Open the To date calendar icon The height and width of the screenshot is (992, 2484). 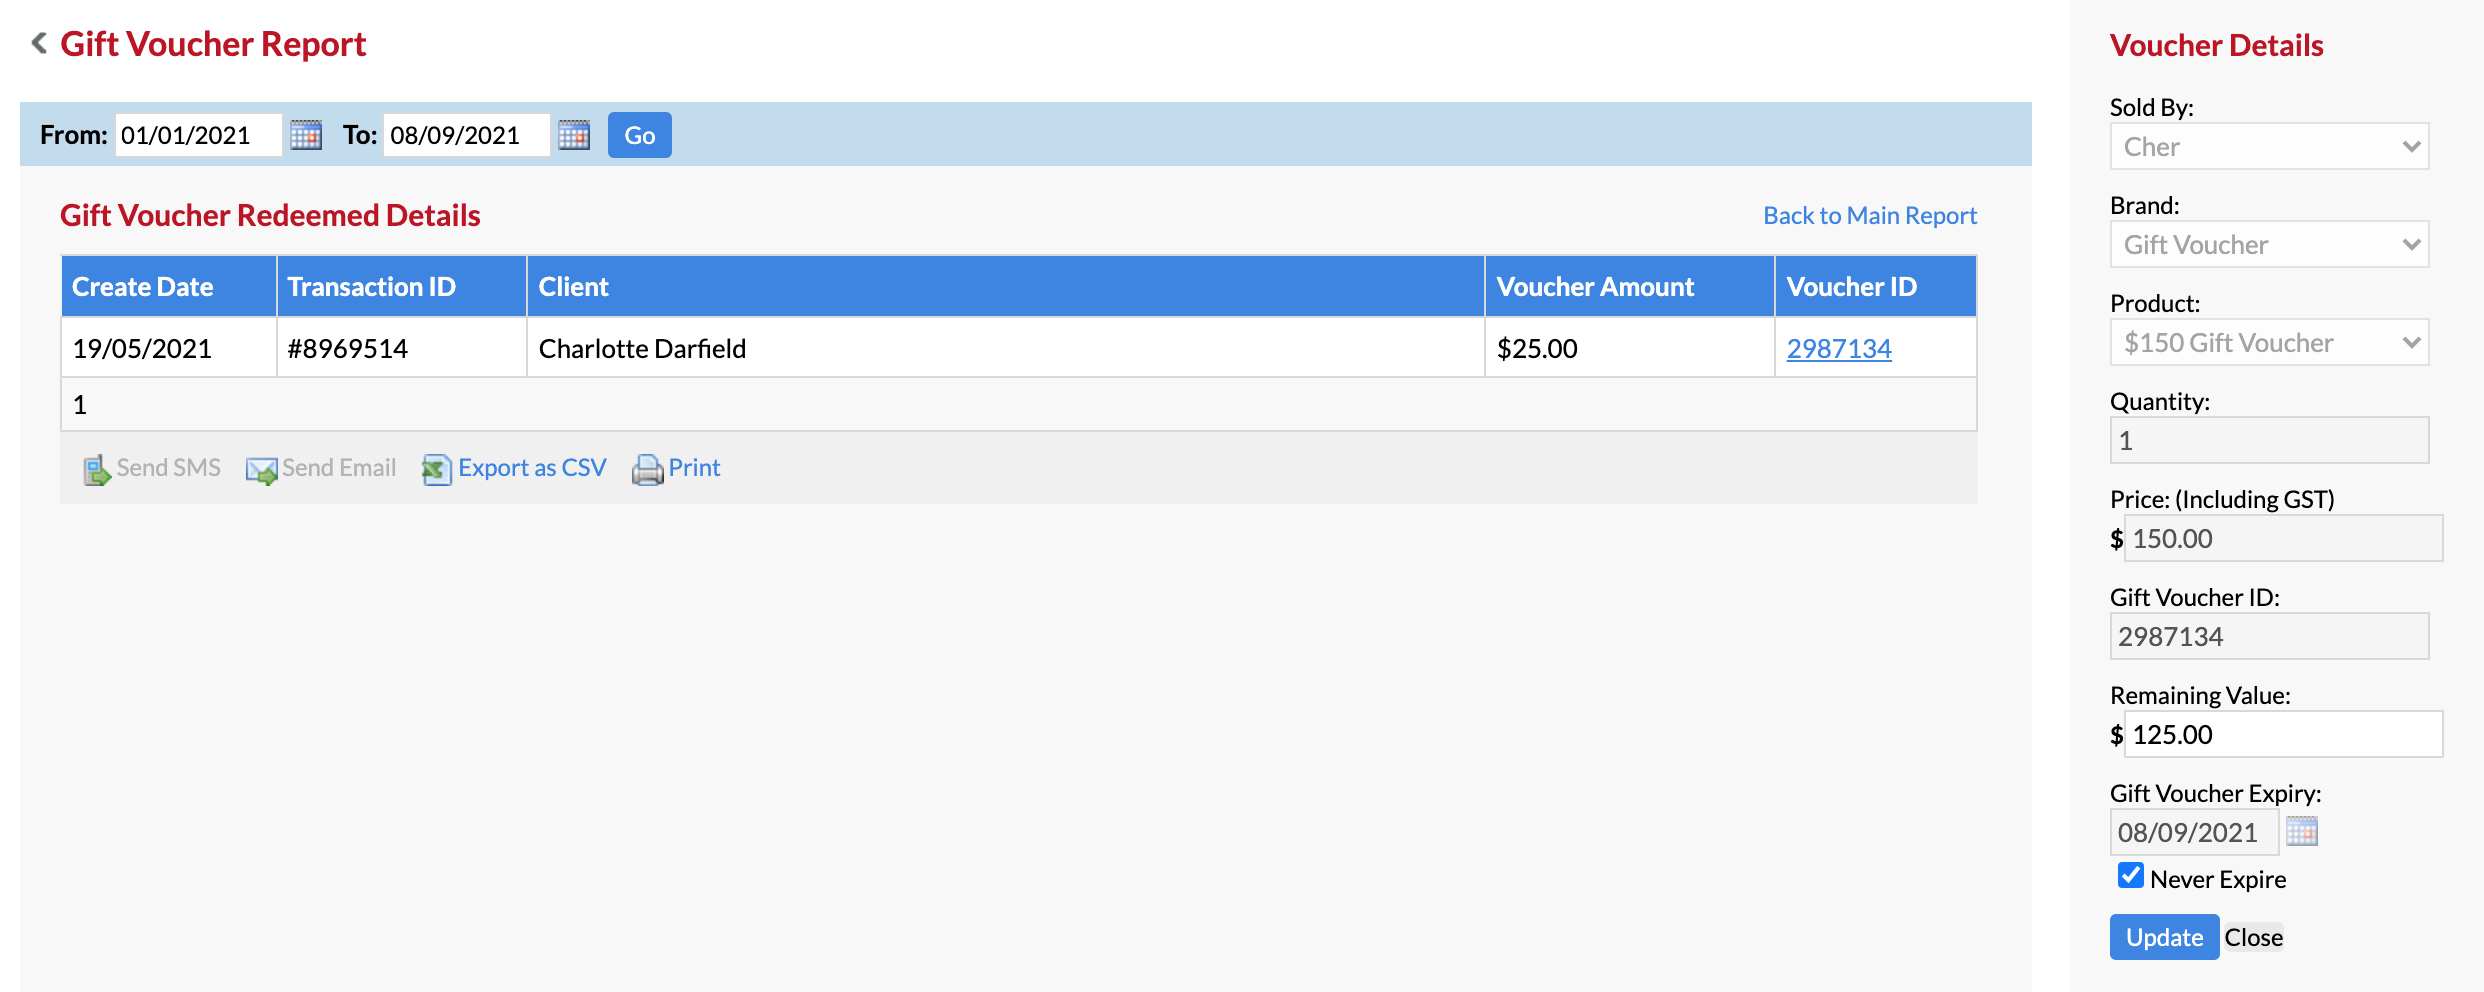click(x=574, y=135)
